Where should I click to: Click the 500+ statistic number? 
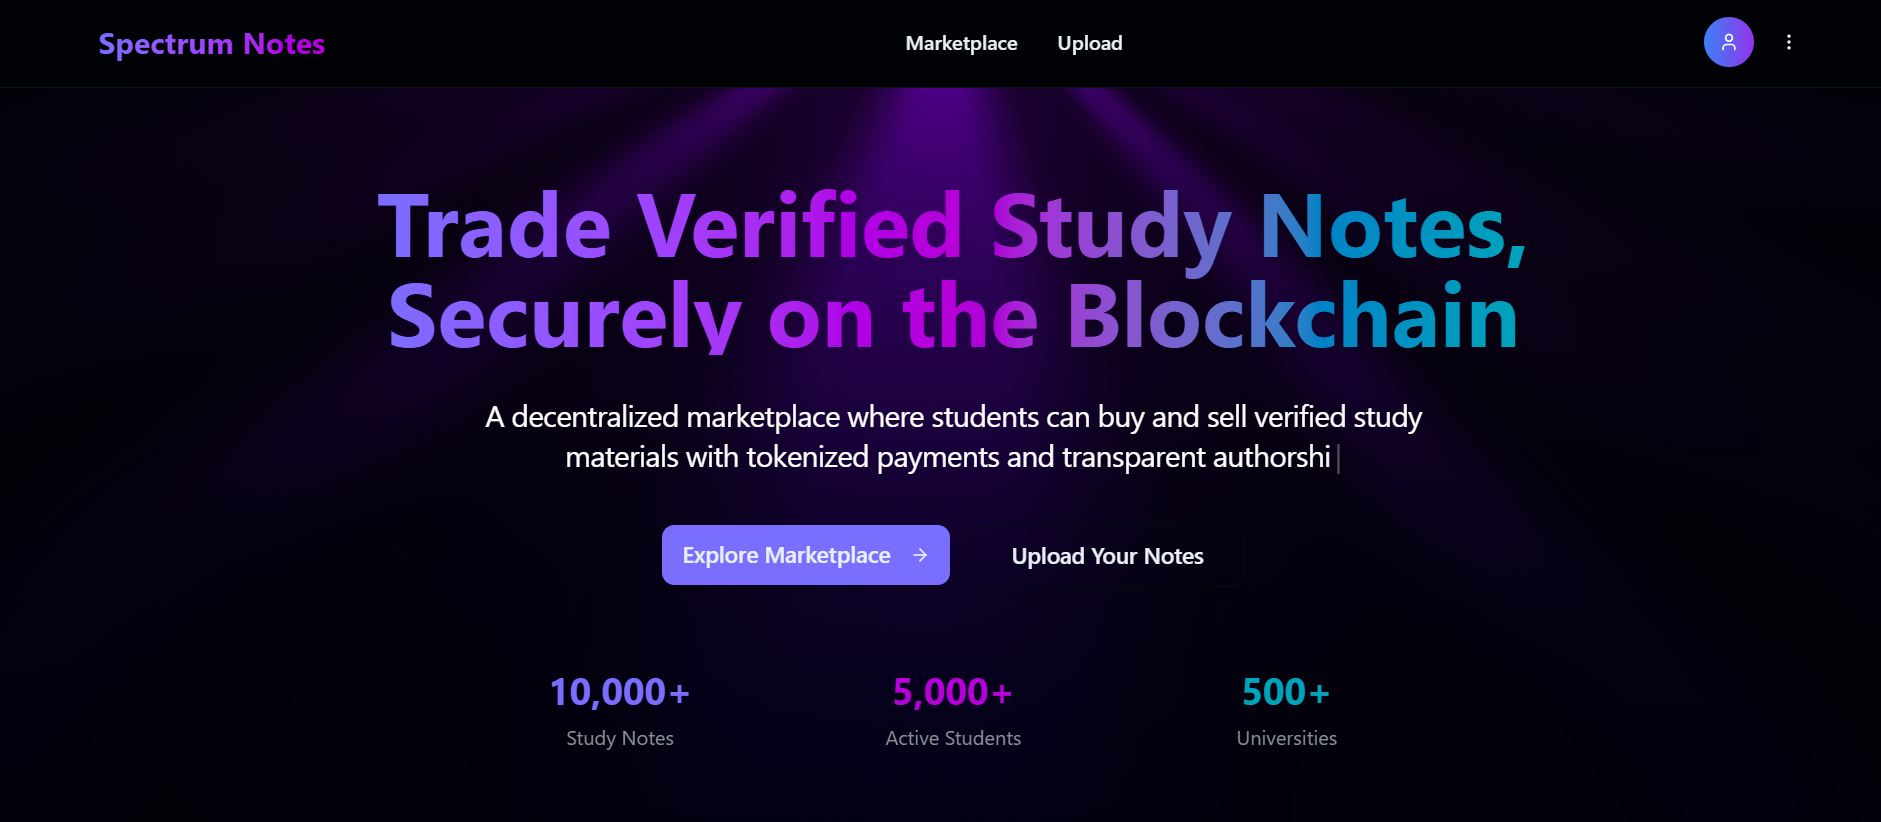coord(1285,692)
